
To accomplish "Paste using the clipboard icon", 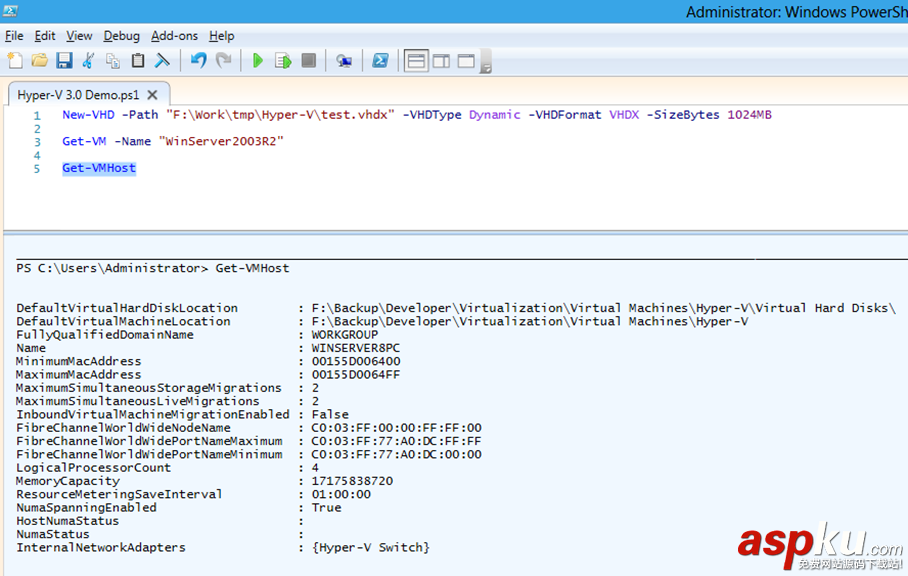I will point(138,61).
